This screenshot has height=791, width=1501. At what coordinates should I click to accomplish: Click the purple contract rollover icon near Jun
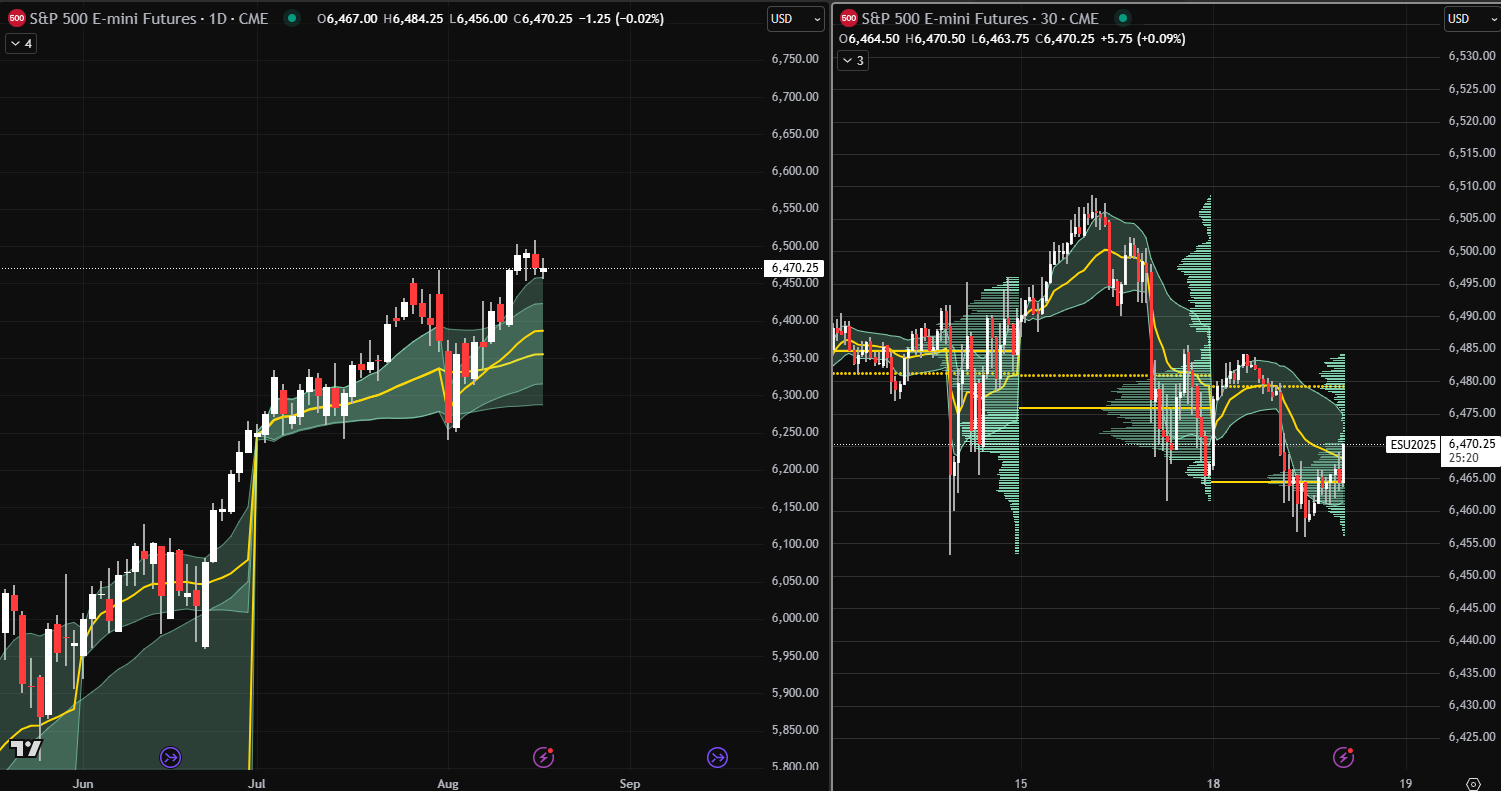point(170,757)
